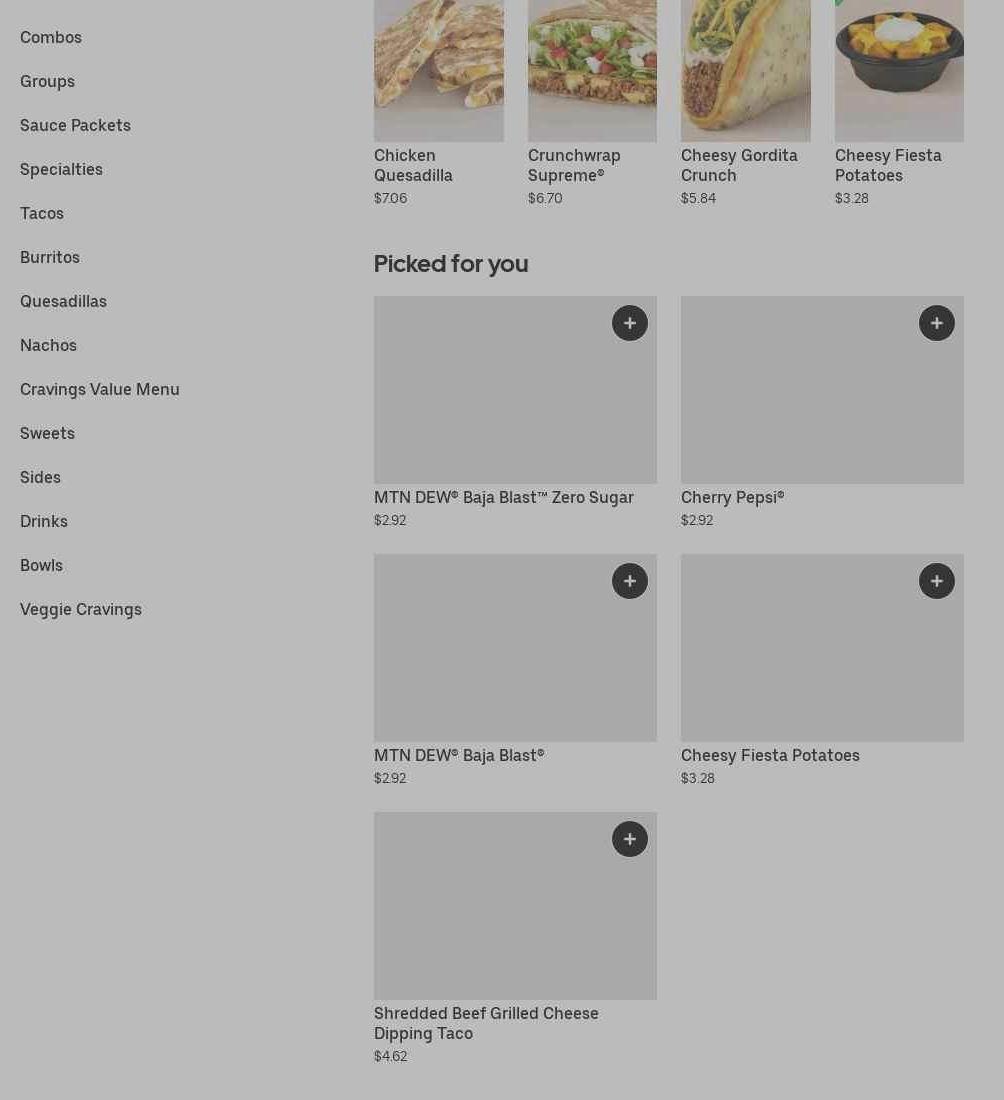1004x1100 pixels.
Task: Open the Chicken Quesadilla item photo
Action: tap(439, 70)
